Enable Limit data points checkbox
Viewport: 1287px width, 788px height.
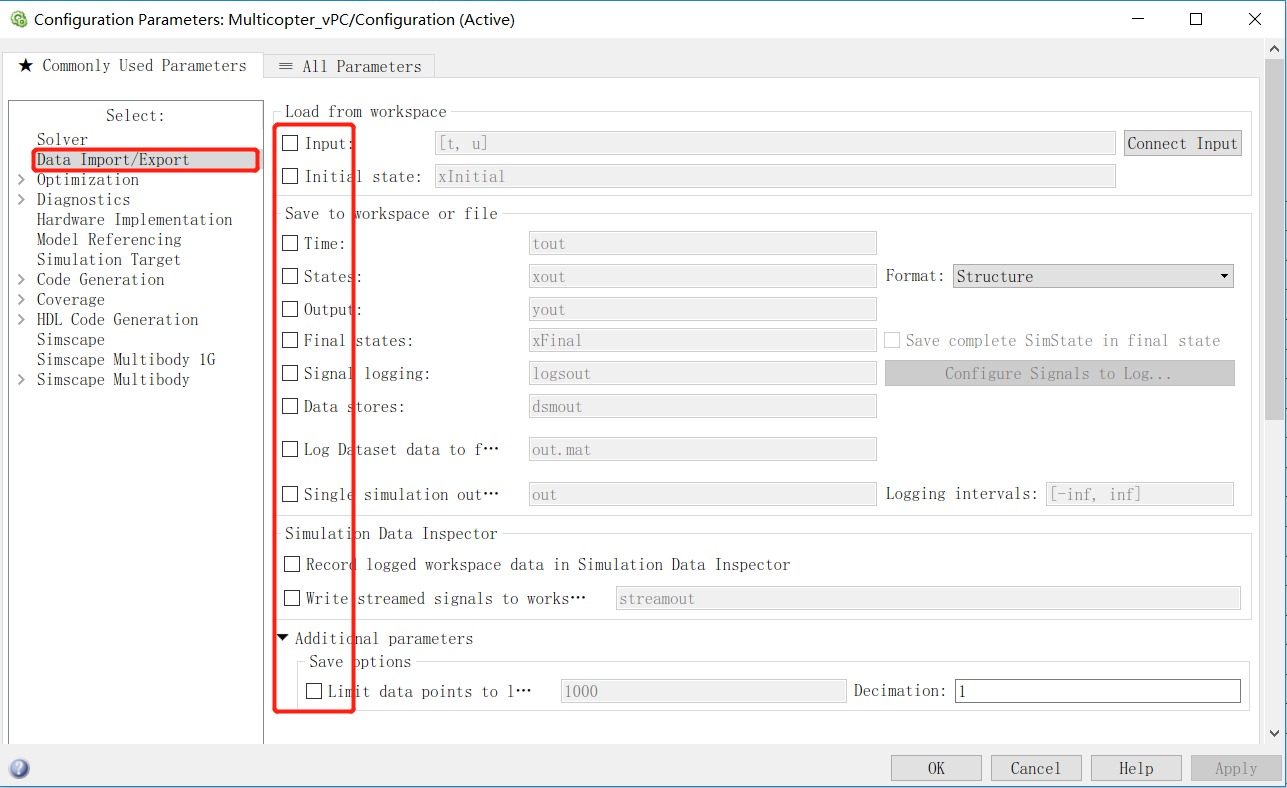(x=314, y=691)
